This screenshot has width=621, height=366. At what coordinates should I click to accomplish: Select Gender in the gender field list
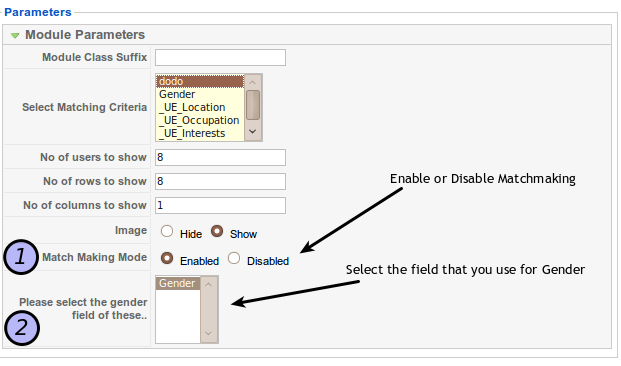(x=178, y=284)
